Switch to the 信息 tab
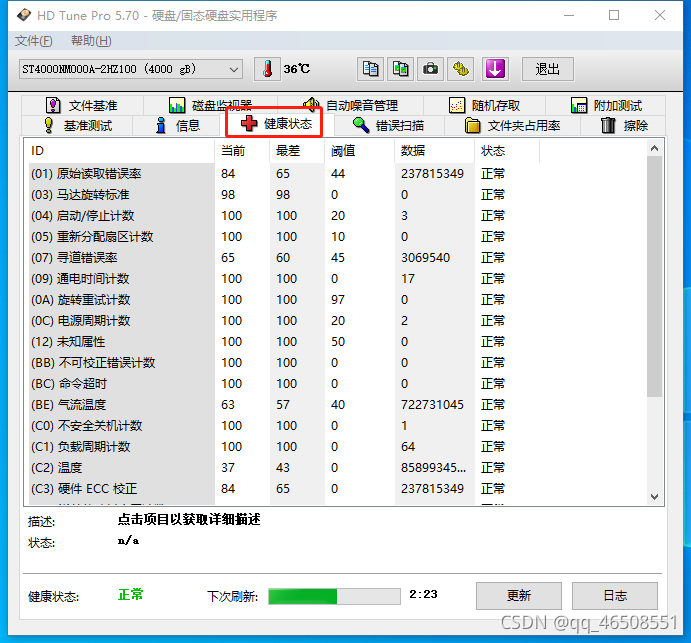Viewport: 691px width, 643px height. [177, 126]
